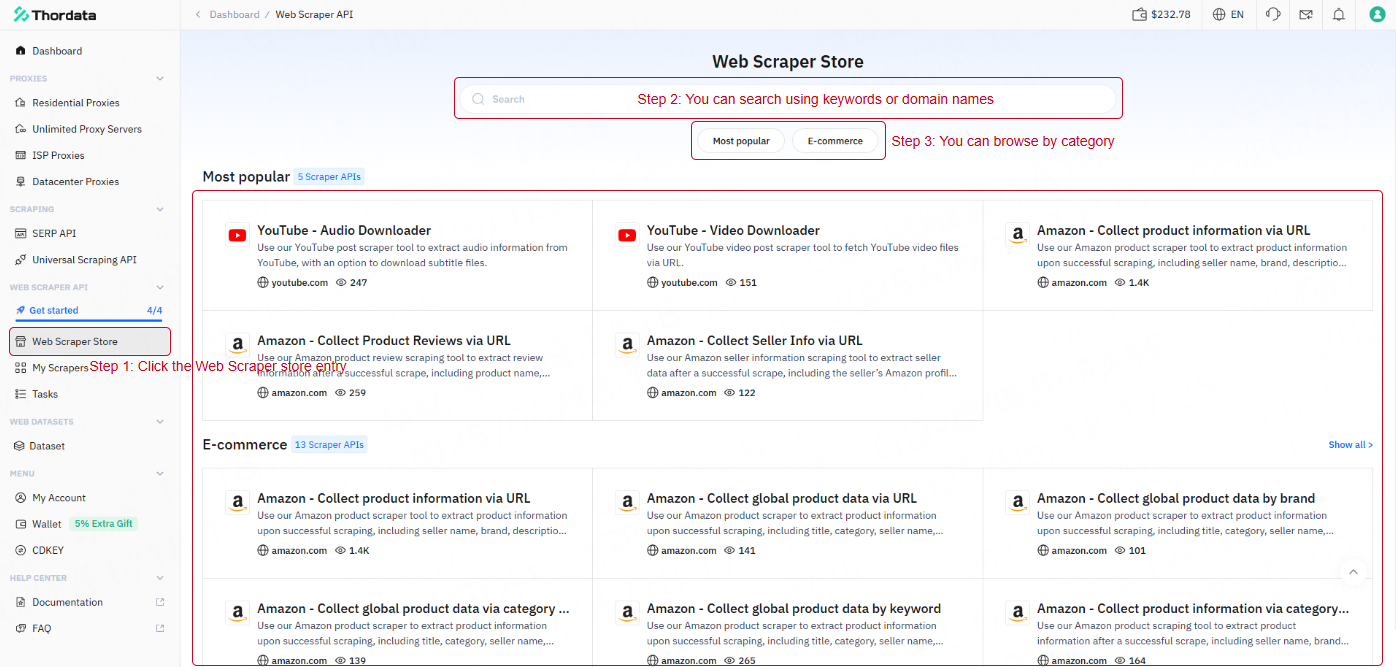Click the My Scrapers grid icon
The width and height of the screenshot is (1396, 670).
21,368
